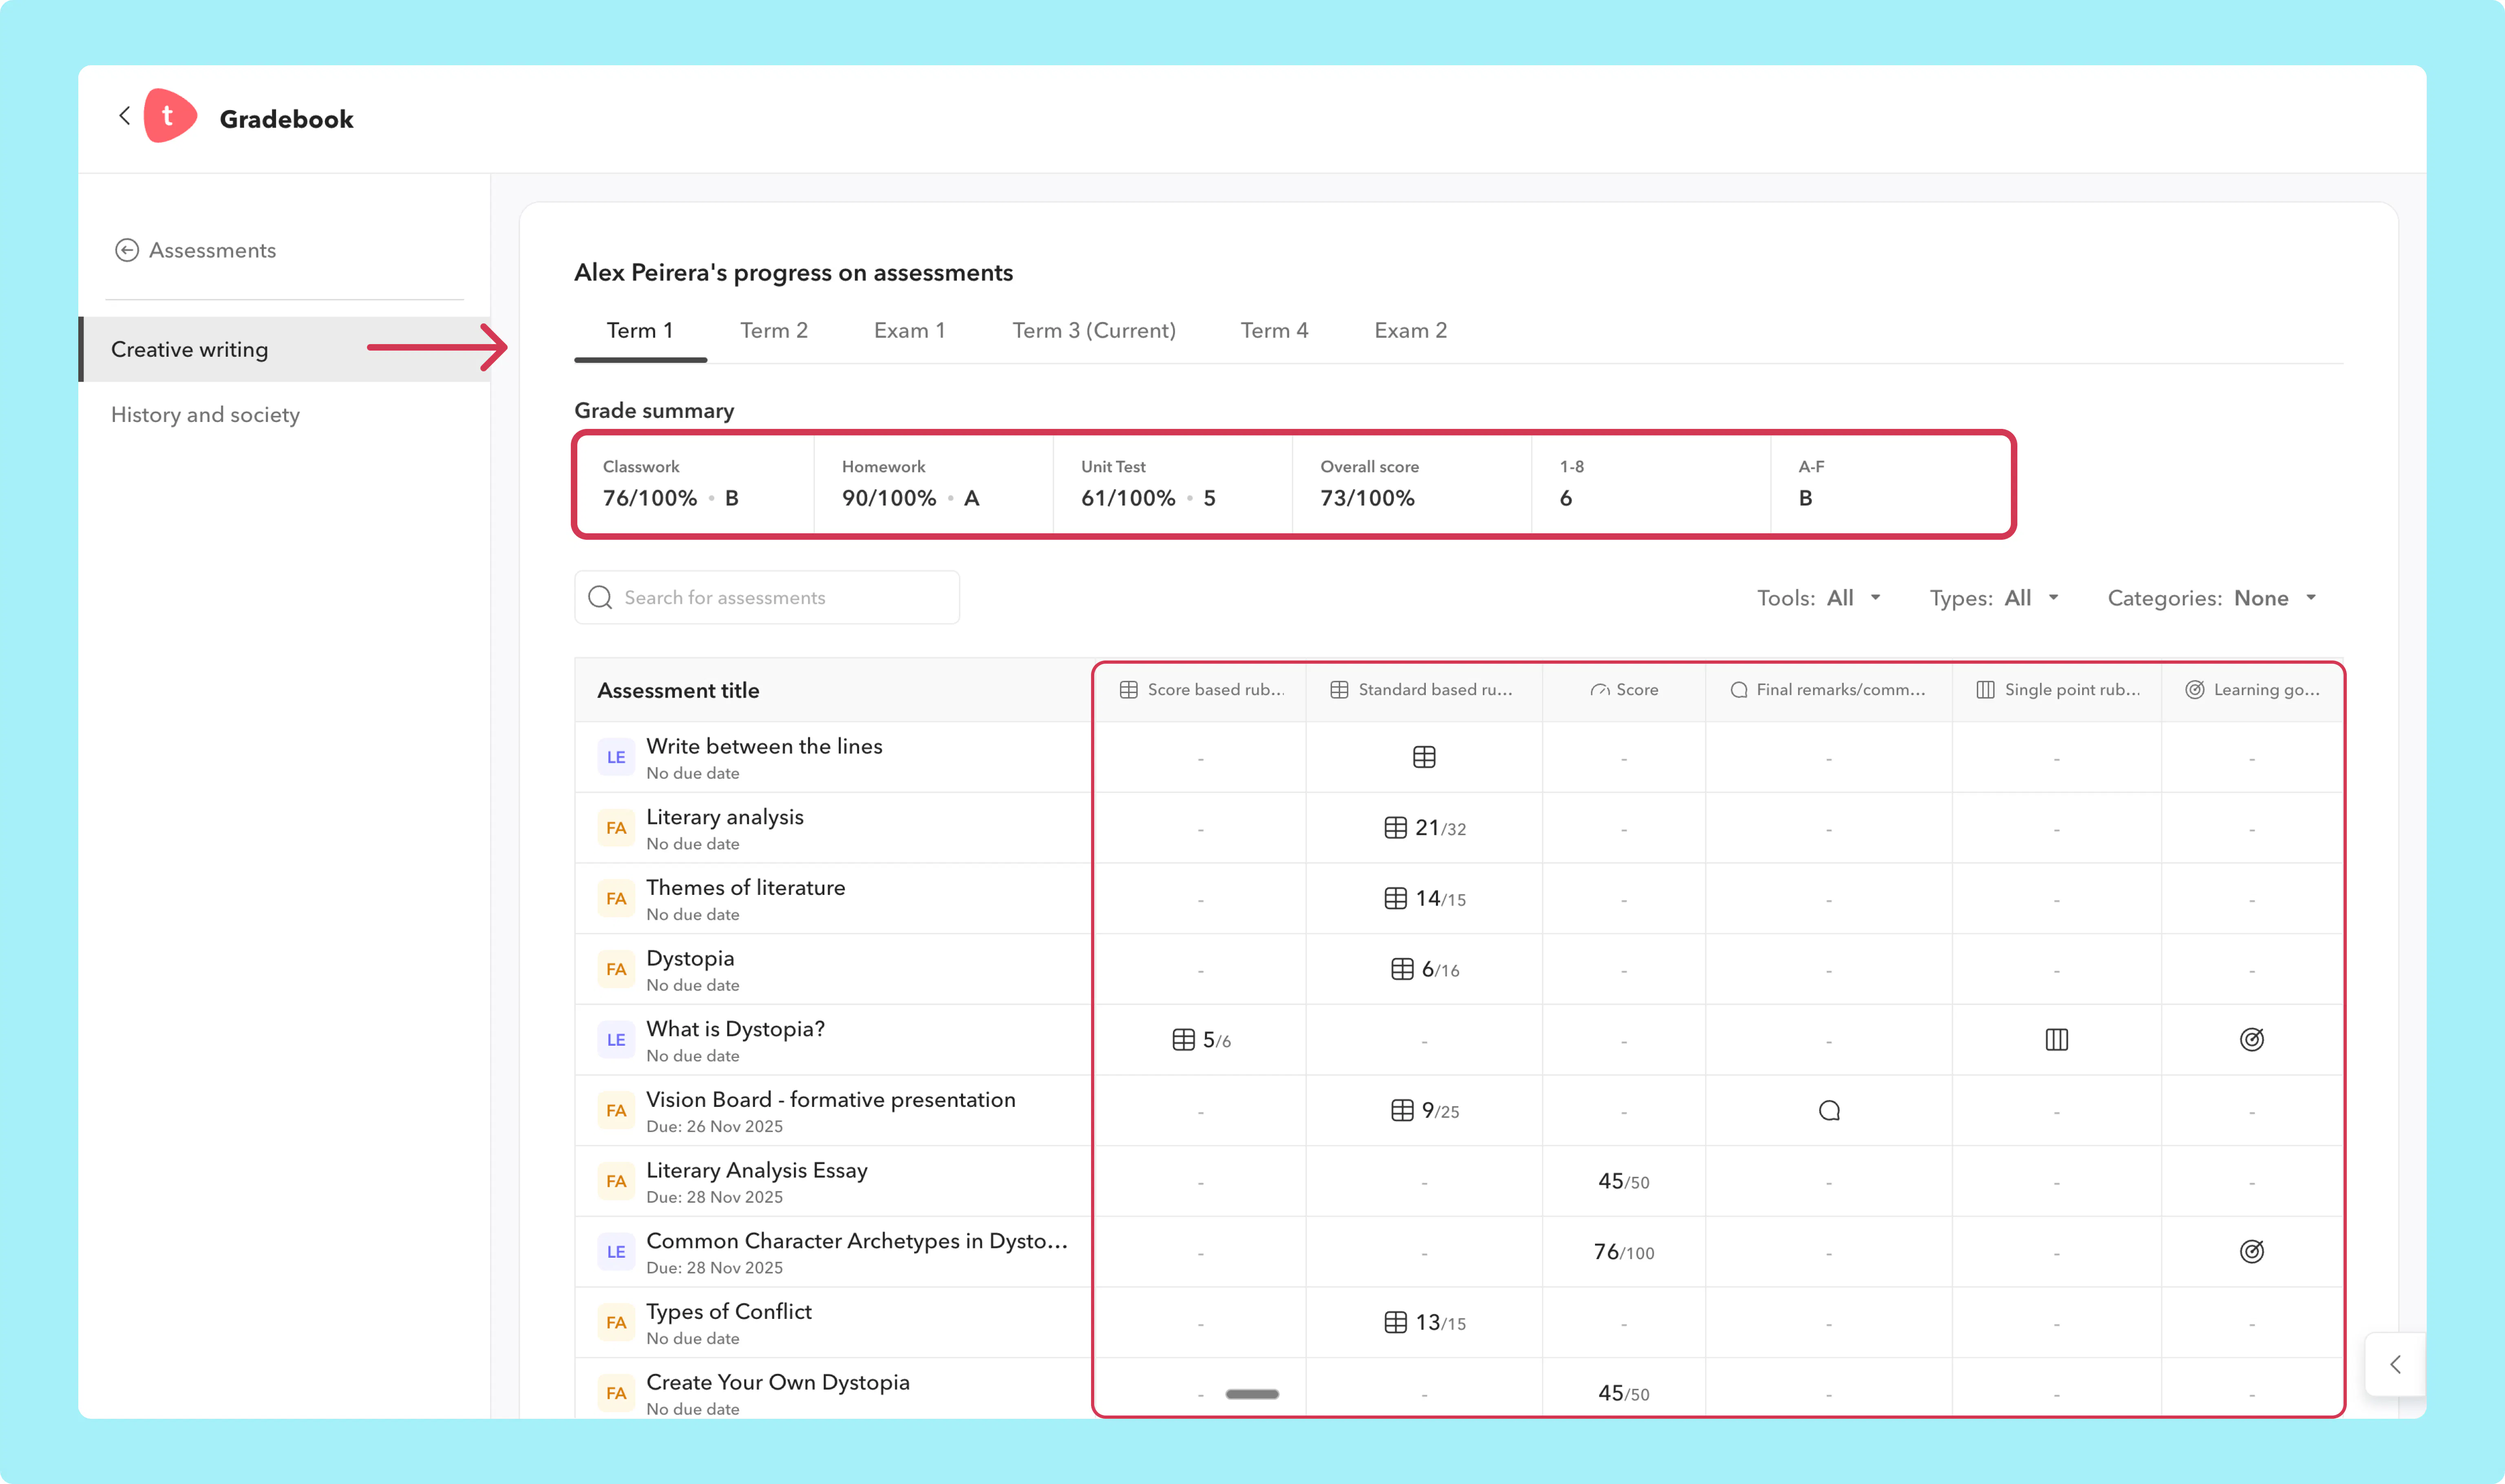Viewport: 2505px width, 1484px height.
Task: Click the Single point rubric column header
Action: (x=2057, y=690)
